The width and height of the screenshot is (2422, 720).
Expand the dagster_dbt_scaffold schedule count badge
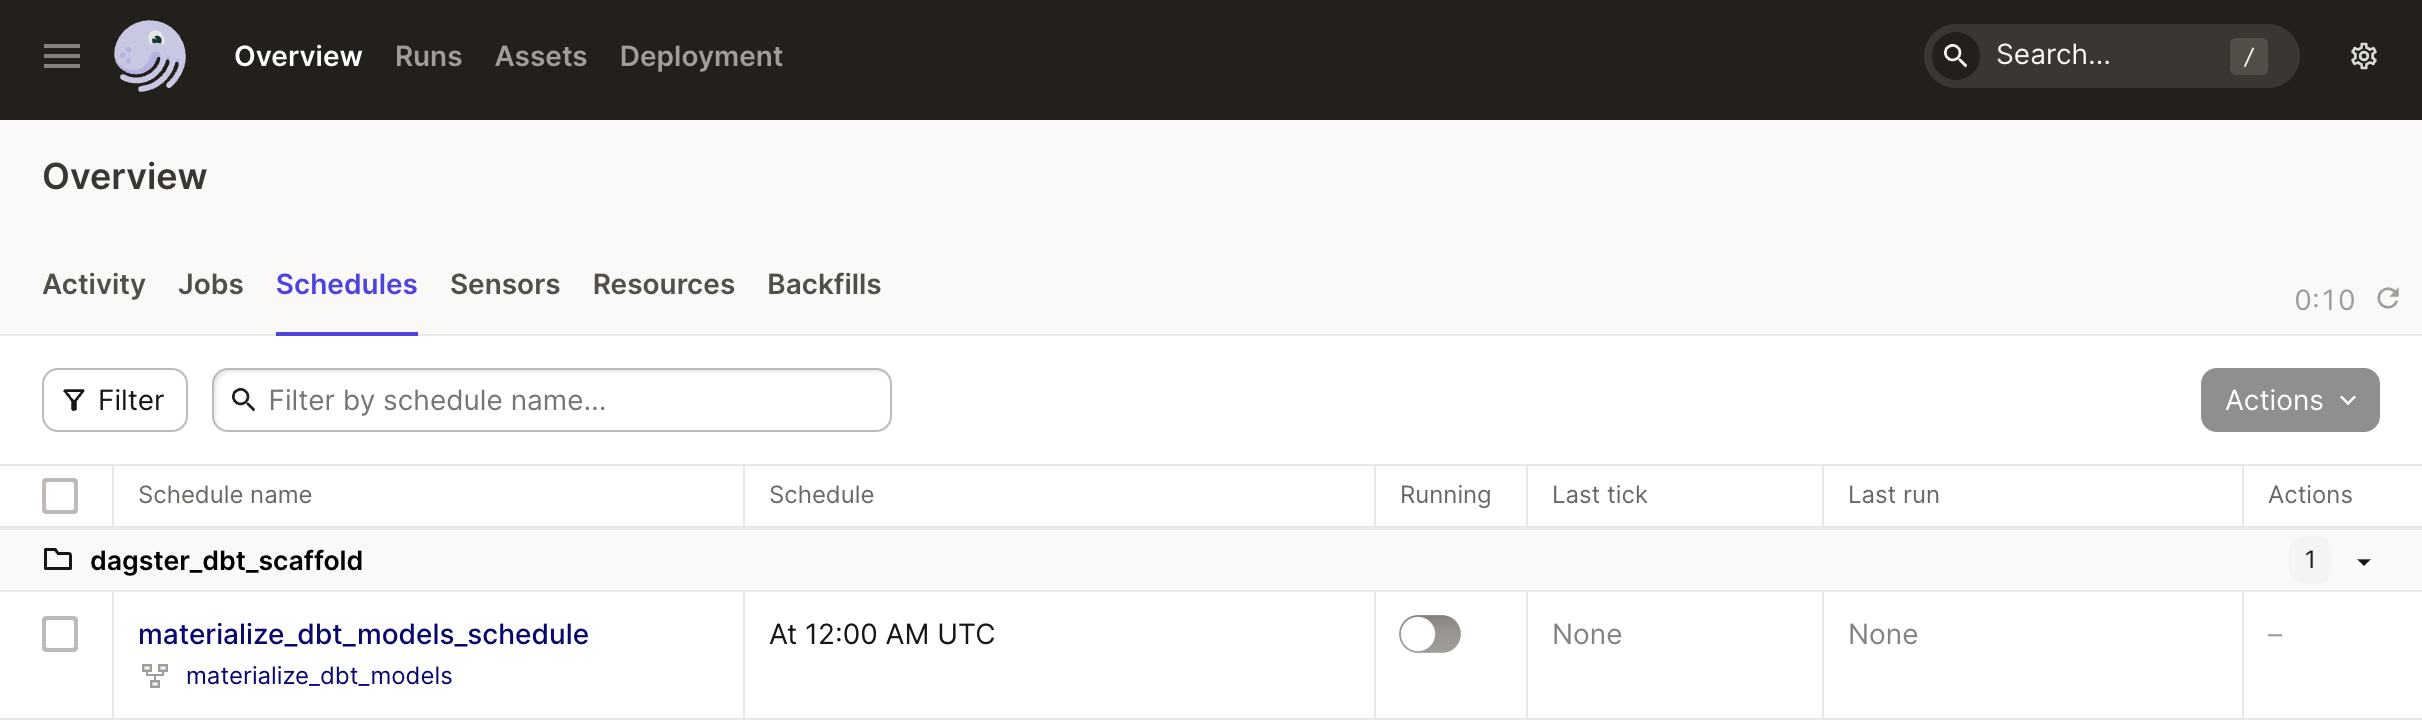pyautogui.click(x=2310, y=560)
